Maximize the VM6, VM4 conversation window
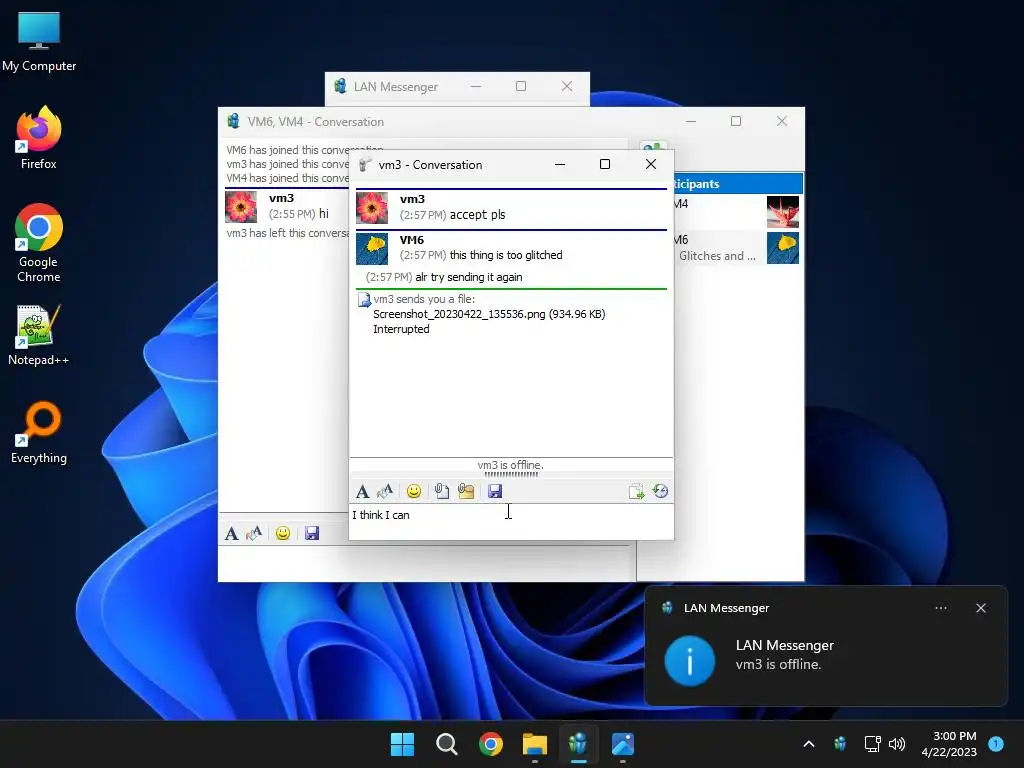Screen dimensions: 1024x768 coord(736,121)
